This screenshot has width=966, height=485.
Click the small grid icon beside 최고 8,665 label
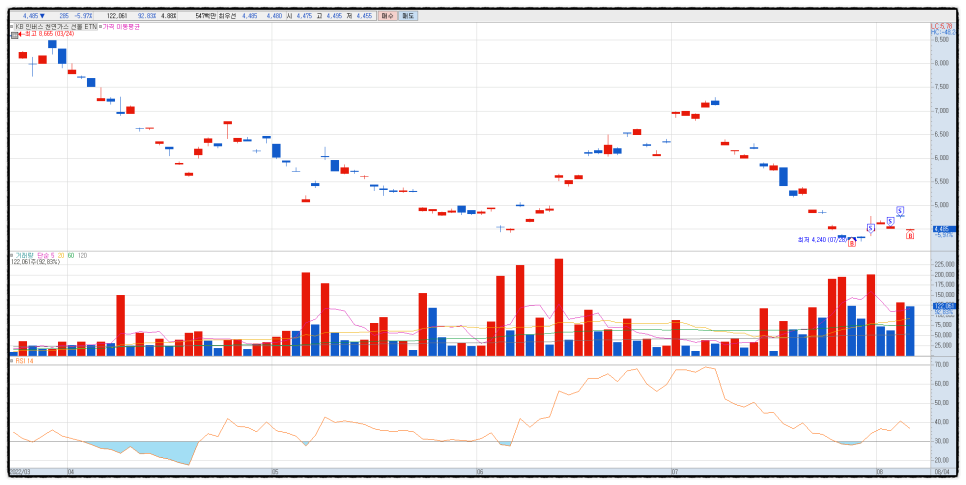[15, 35]
